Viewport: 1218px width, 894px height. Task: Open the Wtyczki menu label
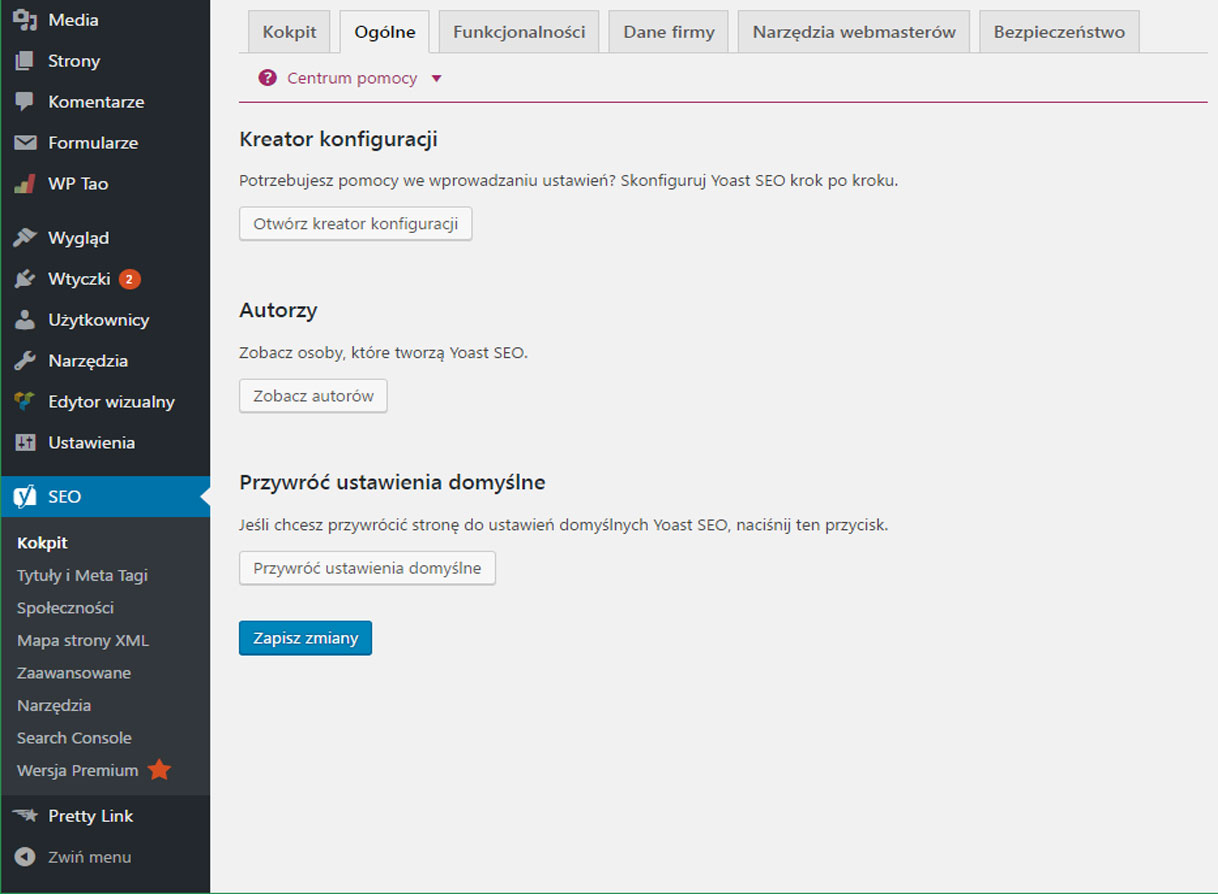click(x=79, y=279)
